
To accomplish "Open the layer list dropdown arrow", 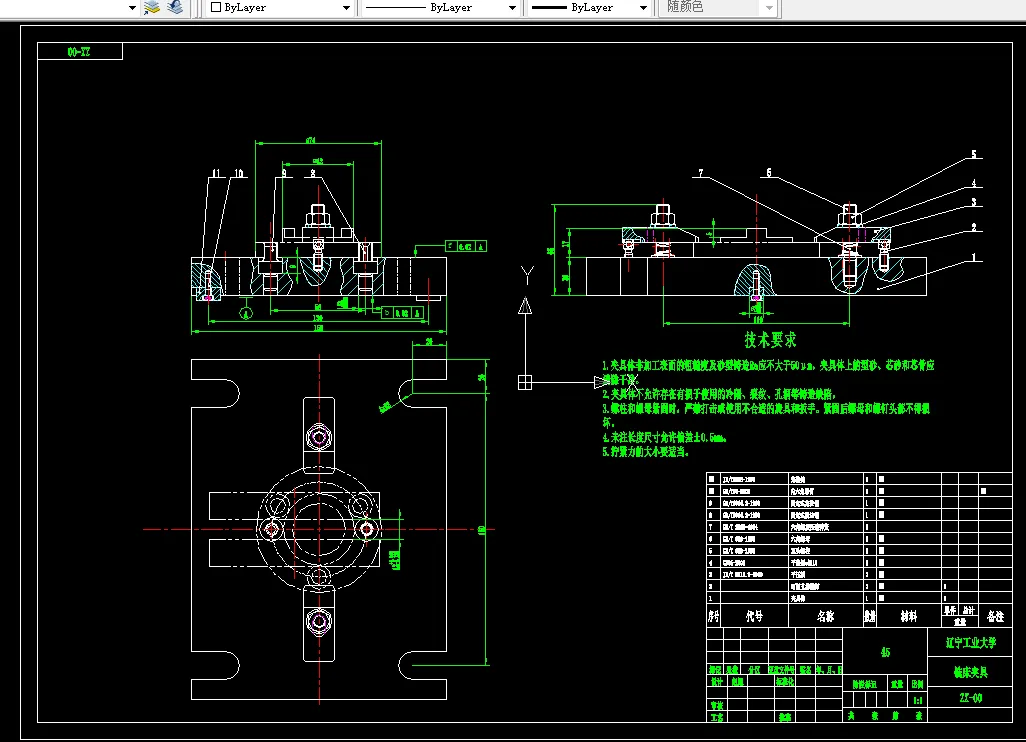I will click(x=132, y=8).
